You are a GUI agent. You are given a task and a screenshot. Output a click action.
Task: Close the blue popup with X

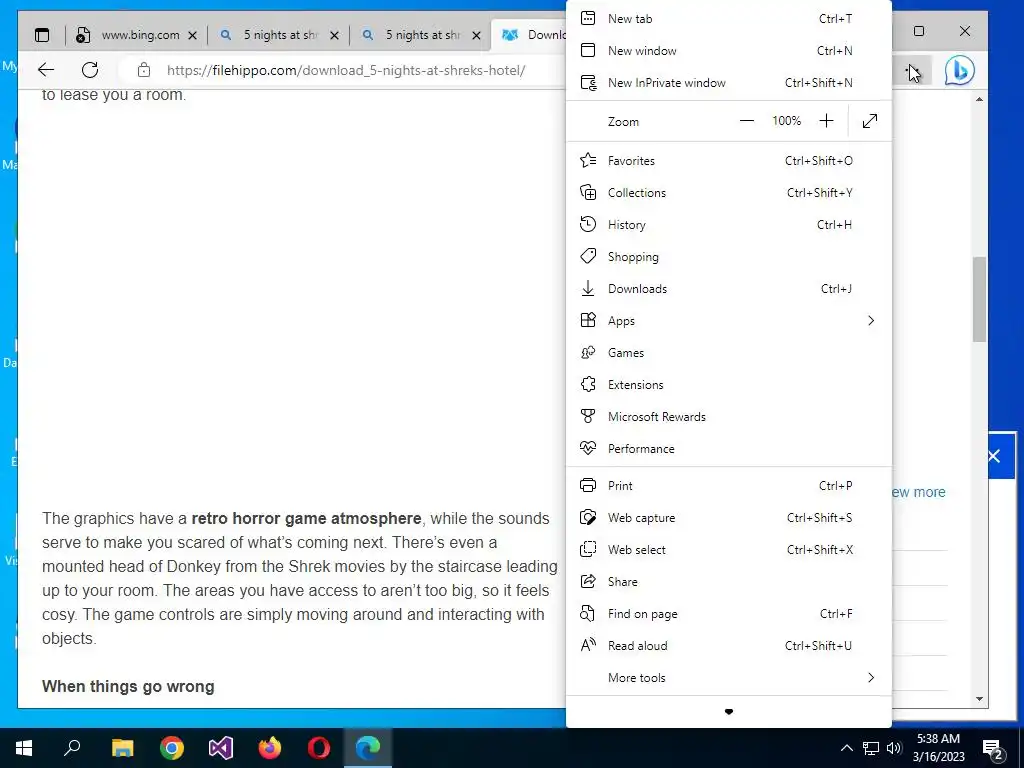pyautogui.click(x=994, y=456)
